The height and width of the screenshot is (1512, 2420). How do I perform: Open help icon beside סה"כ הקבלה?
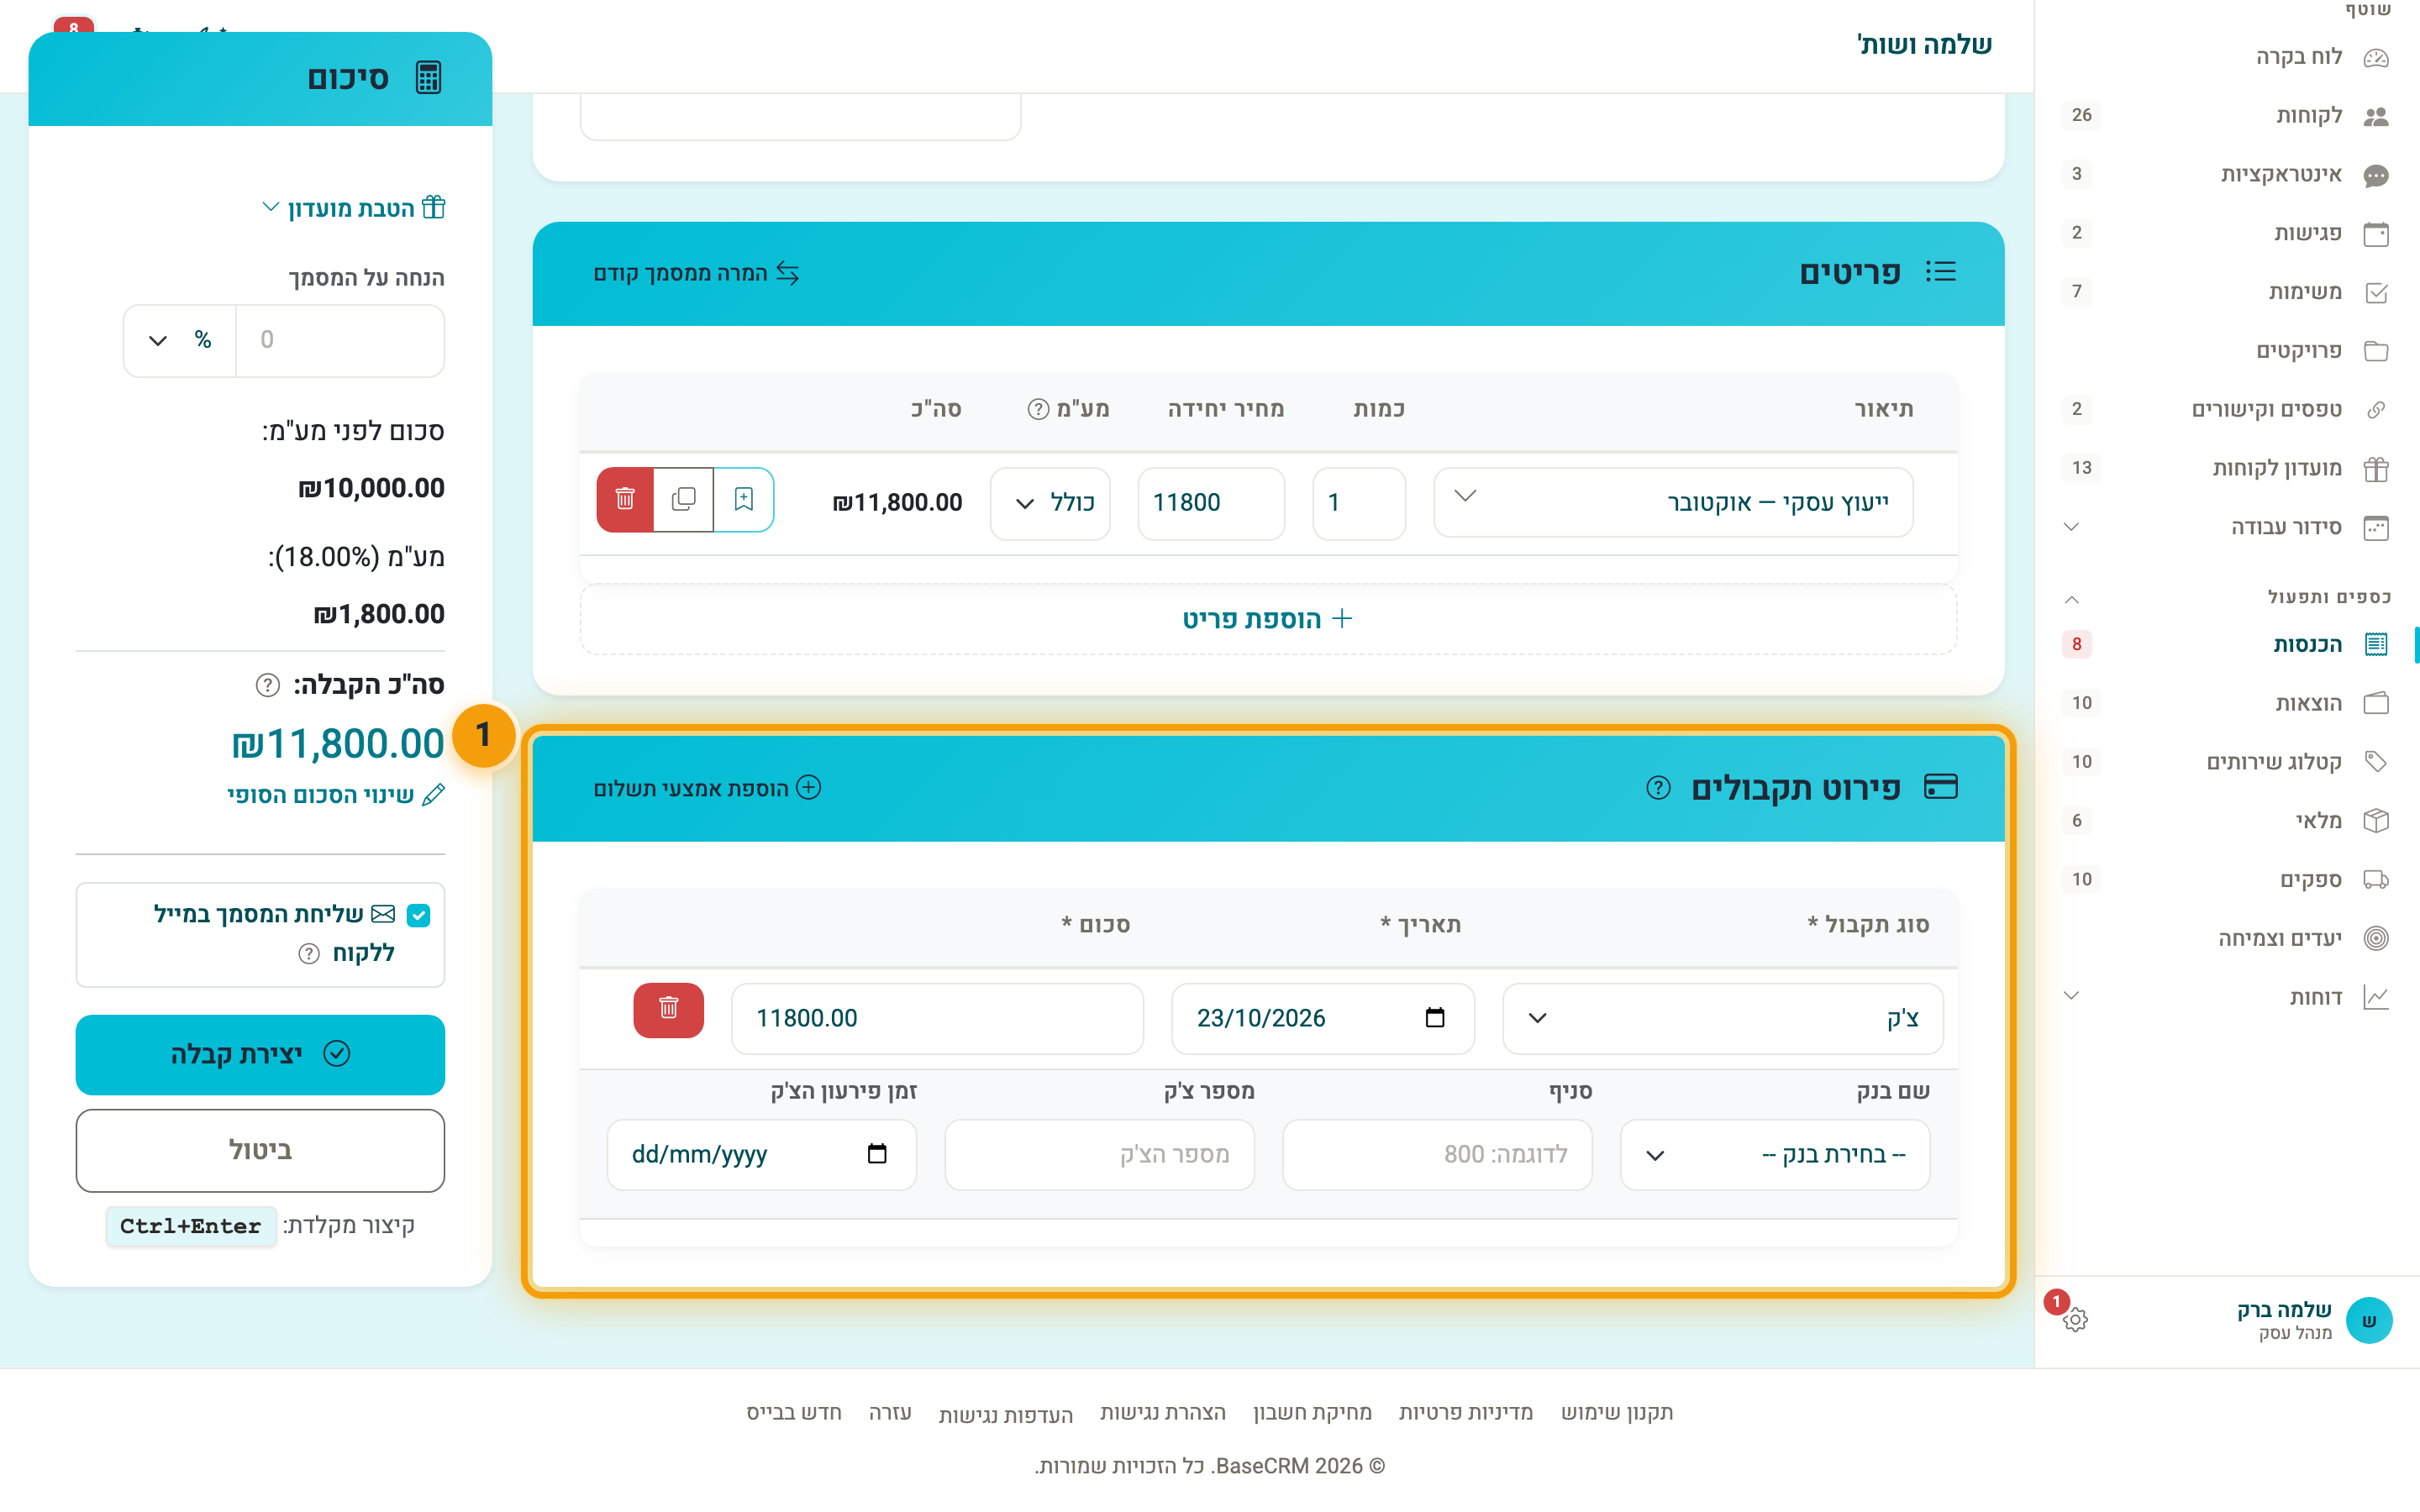point(267,685)
